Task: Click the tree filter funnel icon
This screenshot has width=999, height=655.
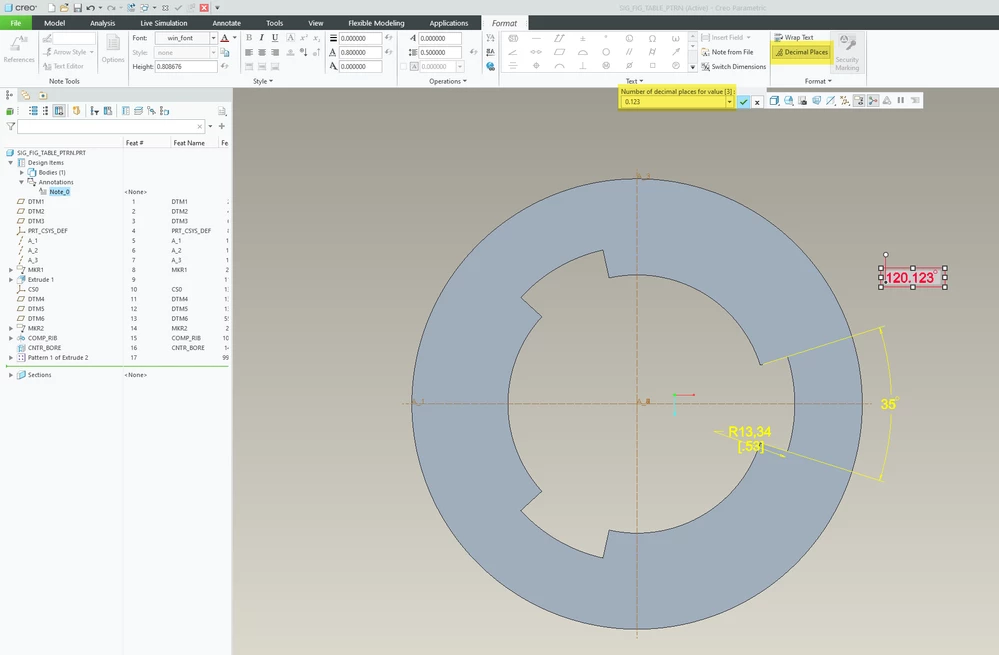Action: click(x=10, y=126)
